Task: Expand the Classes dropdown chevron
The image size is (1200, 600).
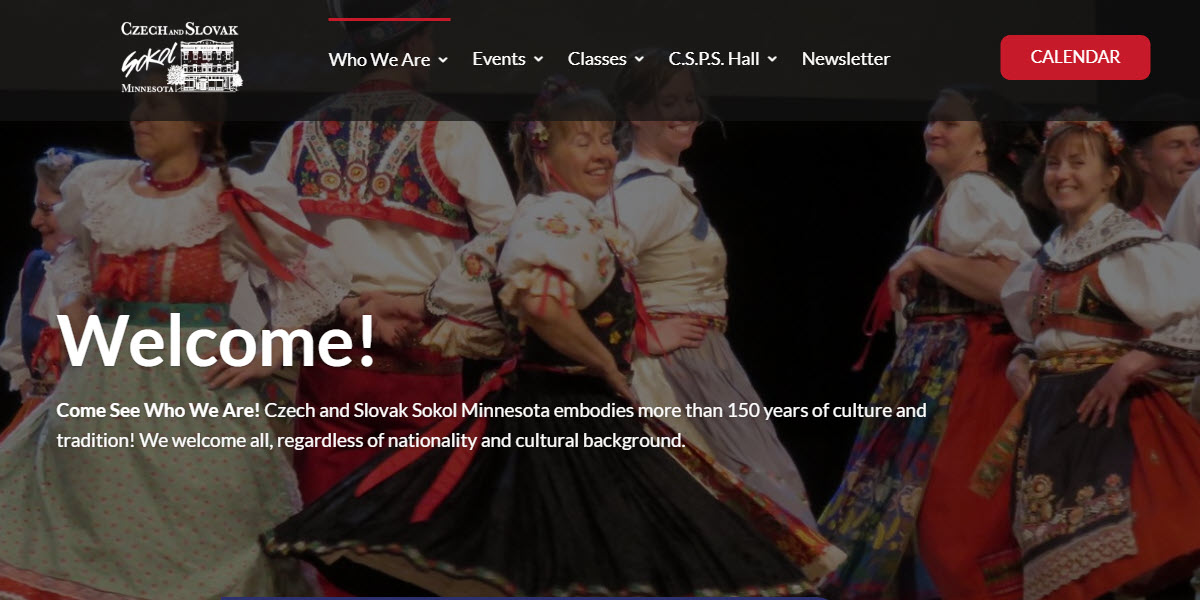Action: (639, 60)
